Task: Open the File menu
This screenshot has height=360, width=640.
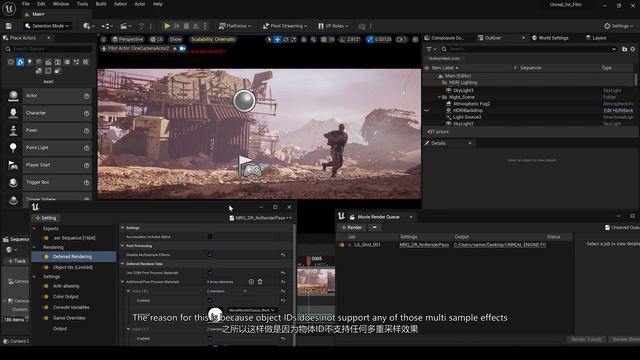Action: click(x=26, y=4)
